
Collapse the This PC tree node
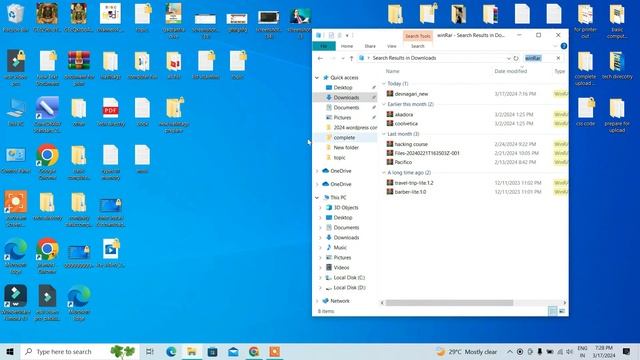pyautogui.click(x=317, y=198)
